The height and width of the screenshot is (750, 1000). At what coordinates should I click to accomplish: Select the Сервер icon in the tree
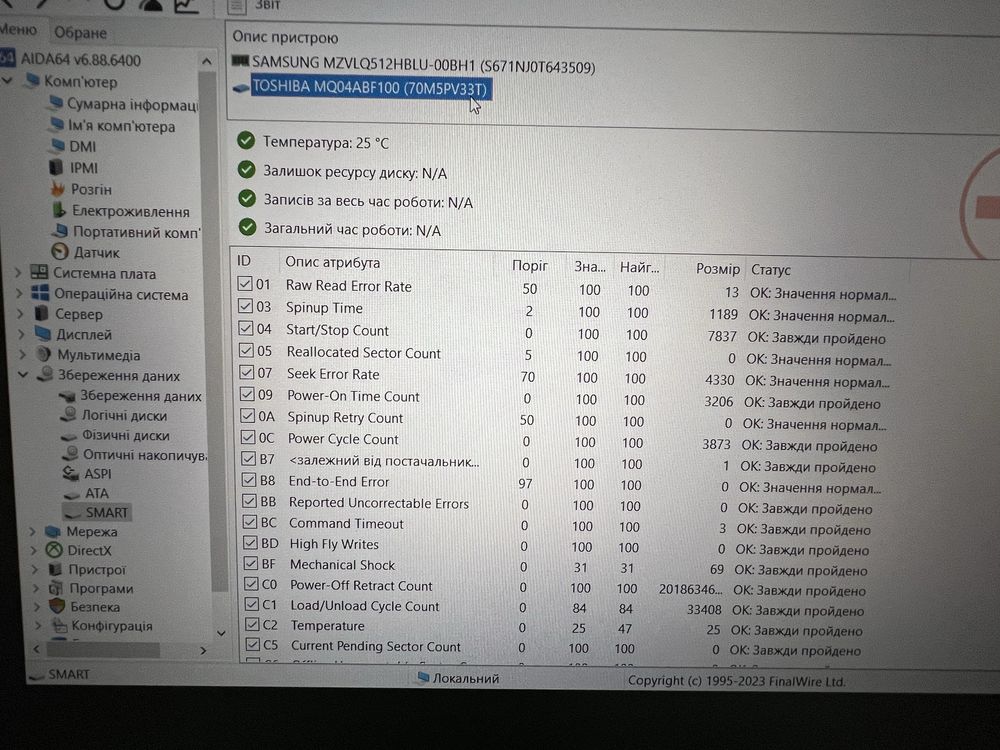[x=41, y=314]
